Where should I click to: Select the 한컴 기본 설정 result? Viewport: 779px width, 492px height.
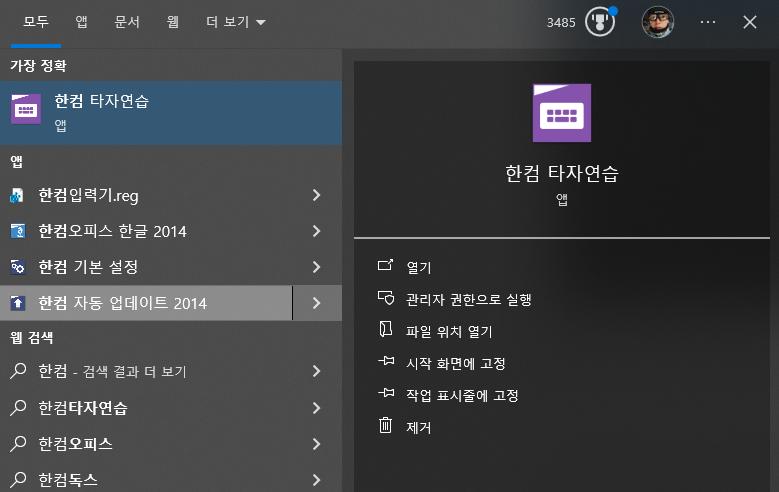(x=147, y=267)
